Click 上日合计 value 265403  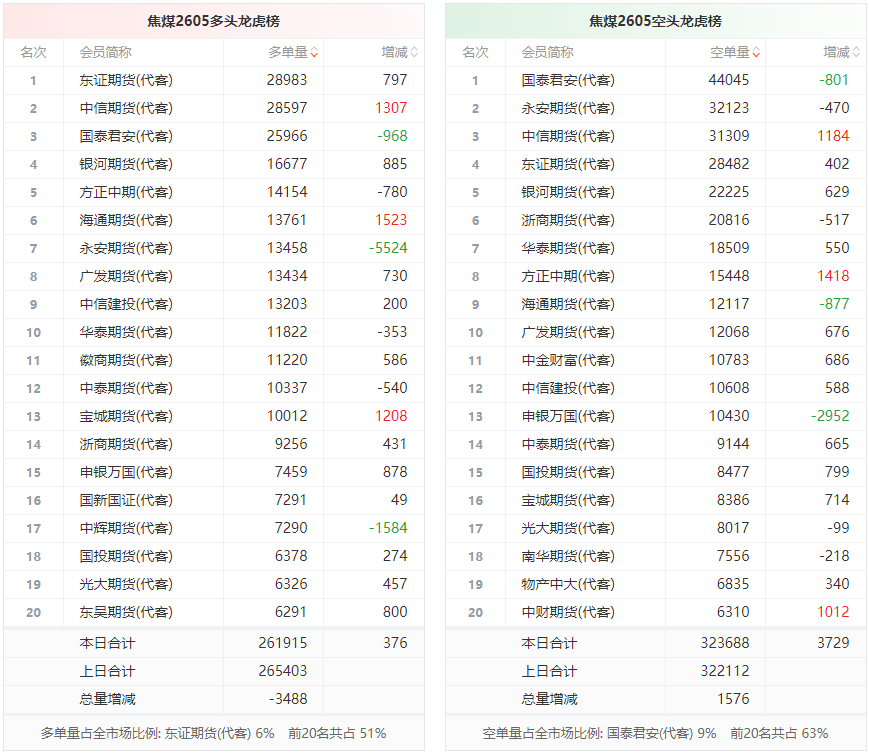(283, 671)
